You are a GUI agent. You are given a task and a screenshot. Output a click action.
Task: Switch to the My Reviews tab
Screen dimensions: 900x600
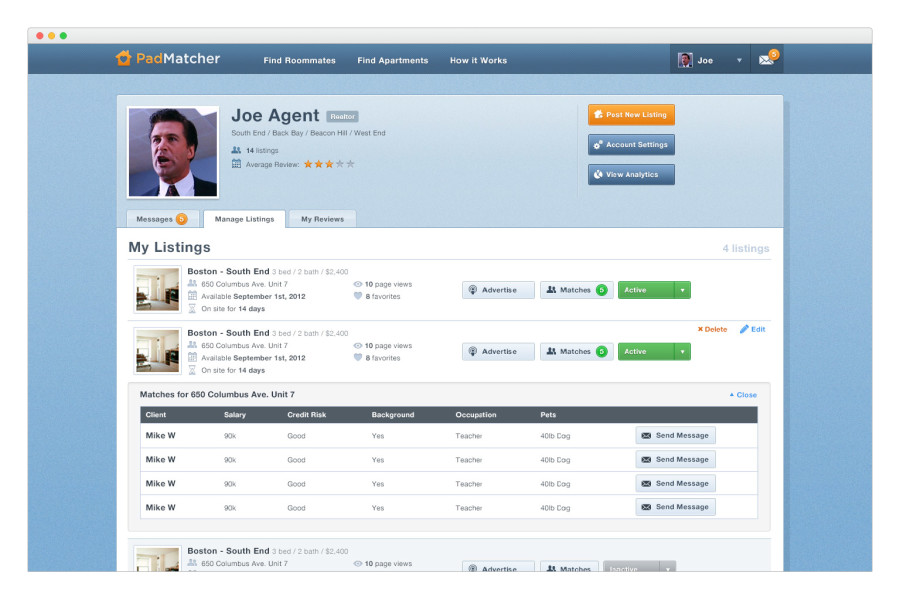coord(323,219)
